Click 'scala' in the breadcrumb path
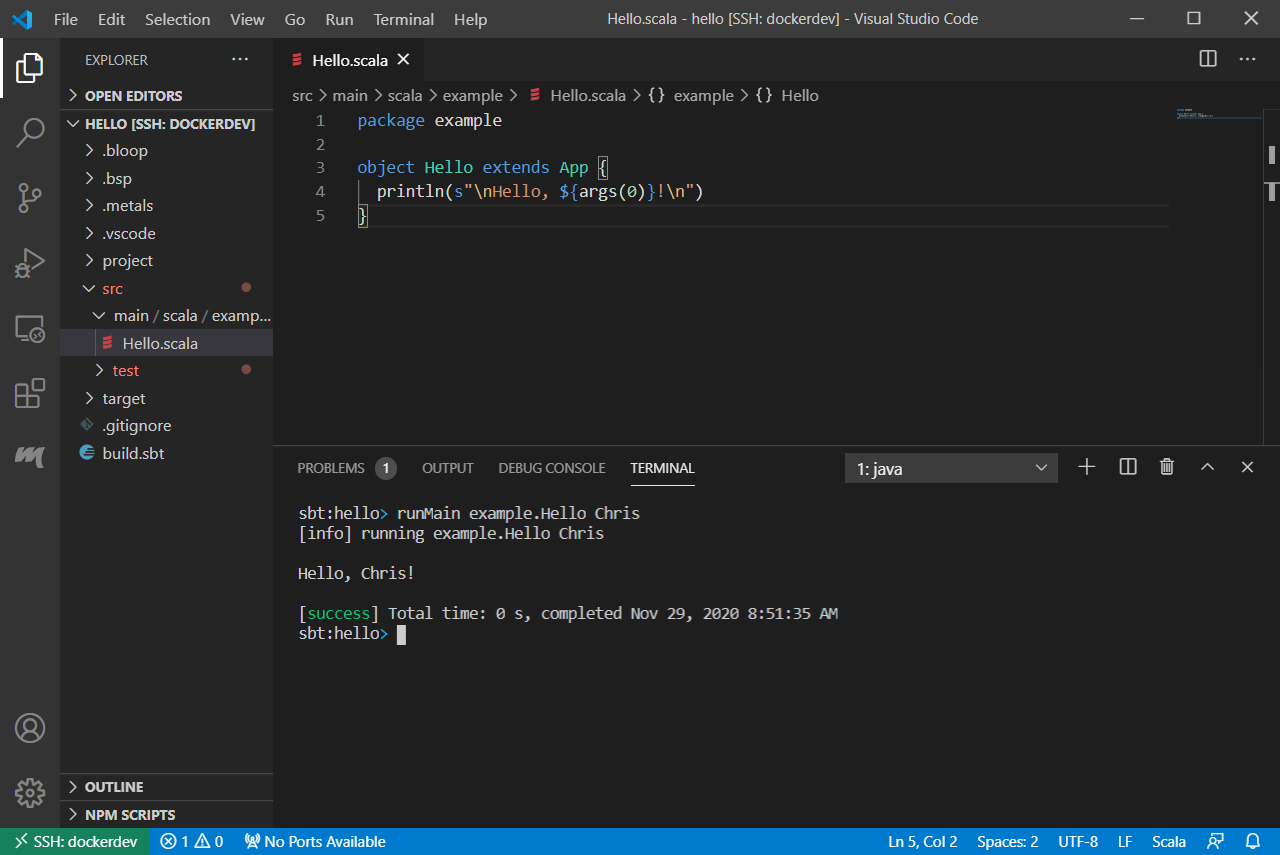This screenshot has height=855, width=1280. 405,96
